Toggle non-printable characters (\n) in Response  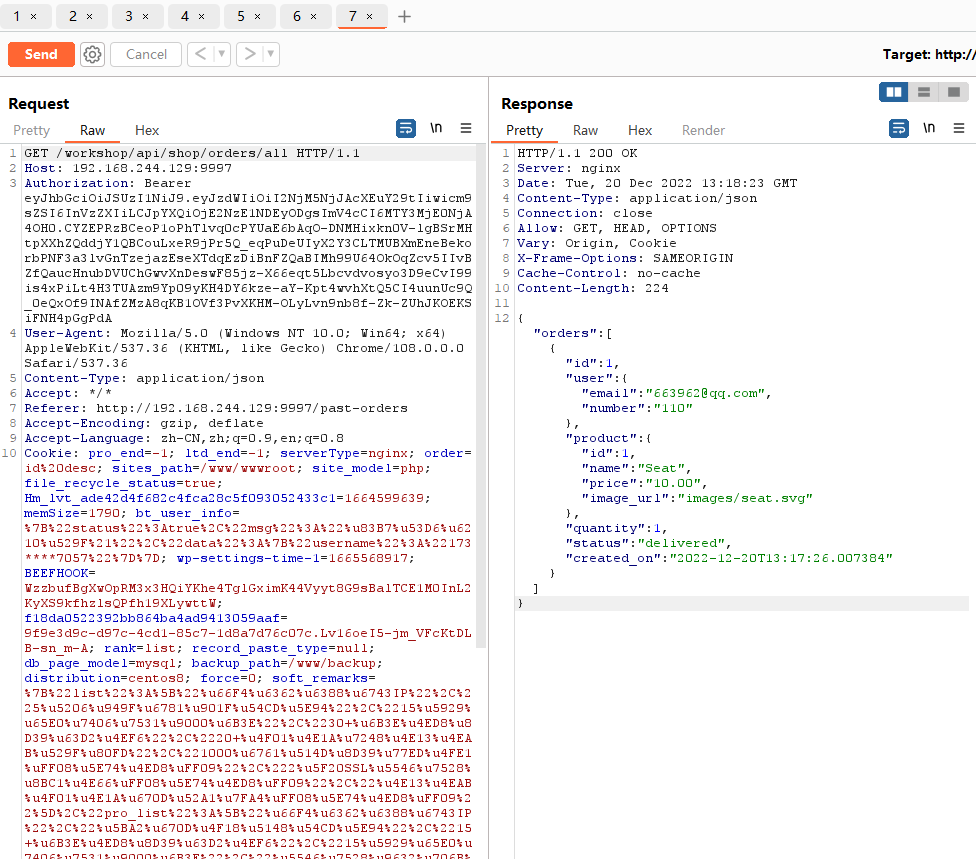(x=929, y=128)
